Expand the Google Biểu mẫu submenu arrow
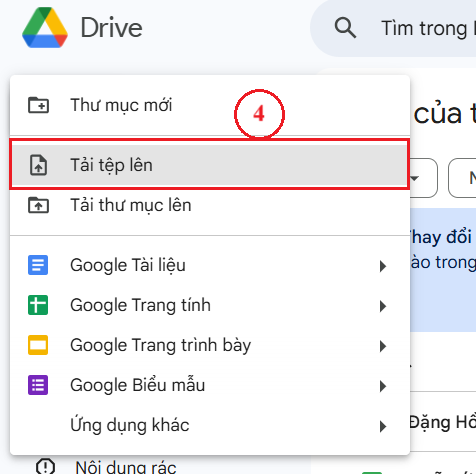Screen dimensions: 476x474 383,386
